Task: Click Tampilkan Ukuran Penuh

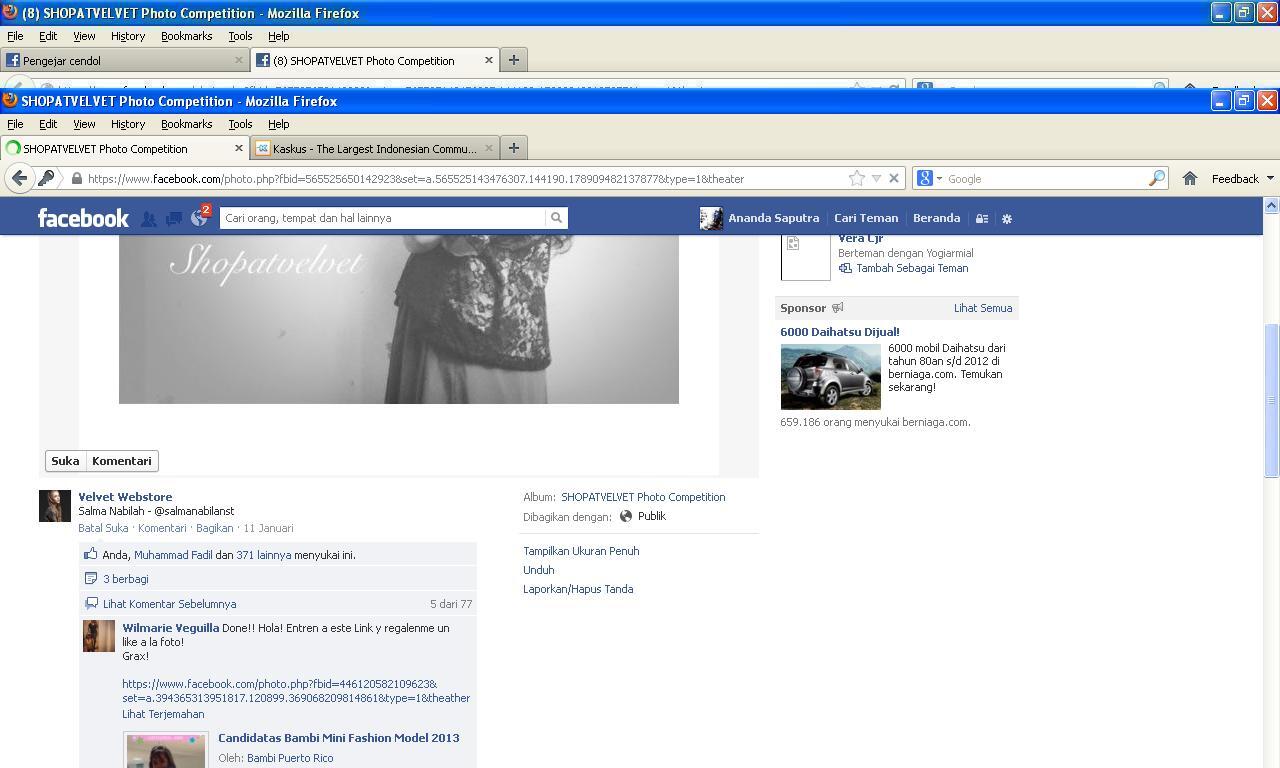Action: [581, 551]
